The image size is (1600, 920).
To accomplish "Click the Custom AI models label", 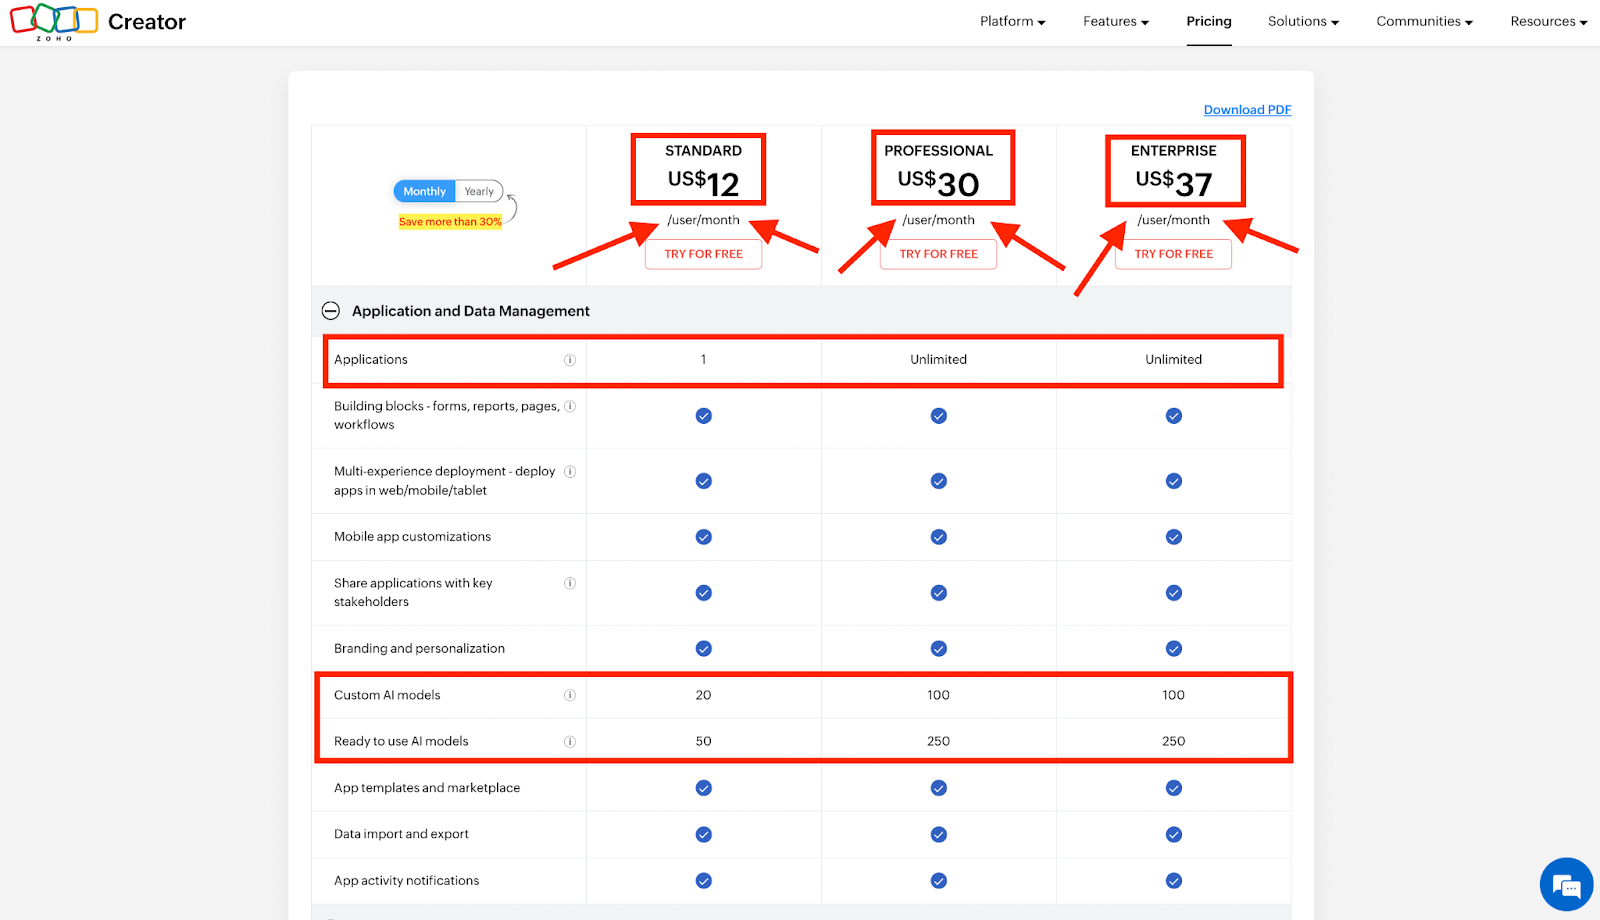I will click(387, 695).
